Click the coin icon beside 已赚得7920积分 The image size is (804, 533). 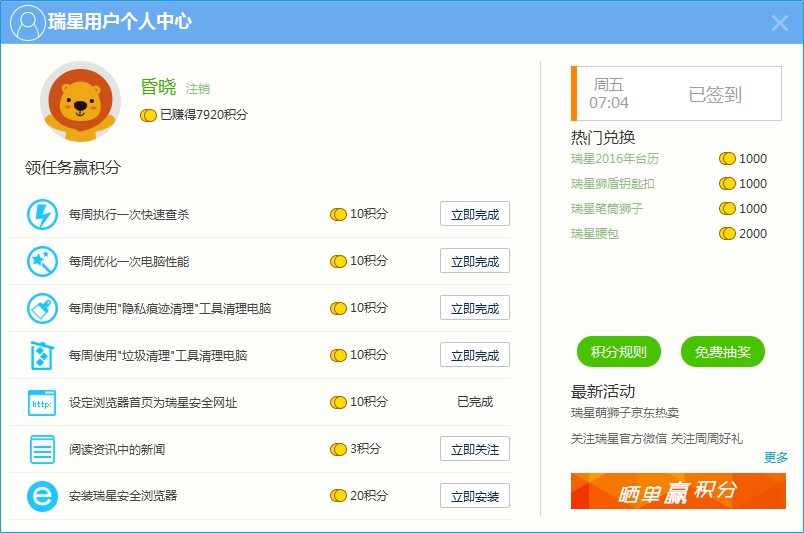point(148,115)
